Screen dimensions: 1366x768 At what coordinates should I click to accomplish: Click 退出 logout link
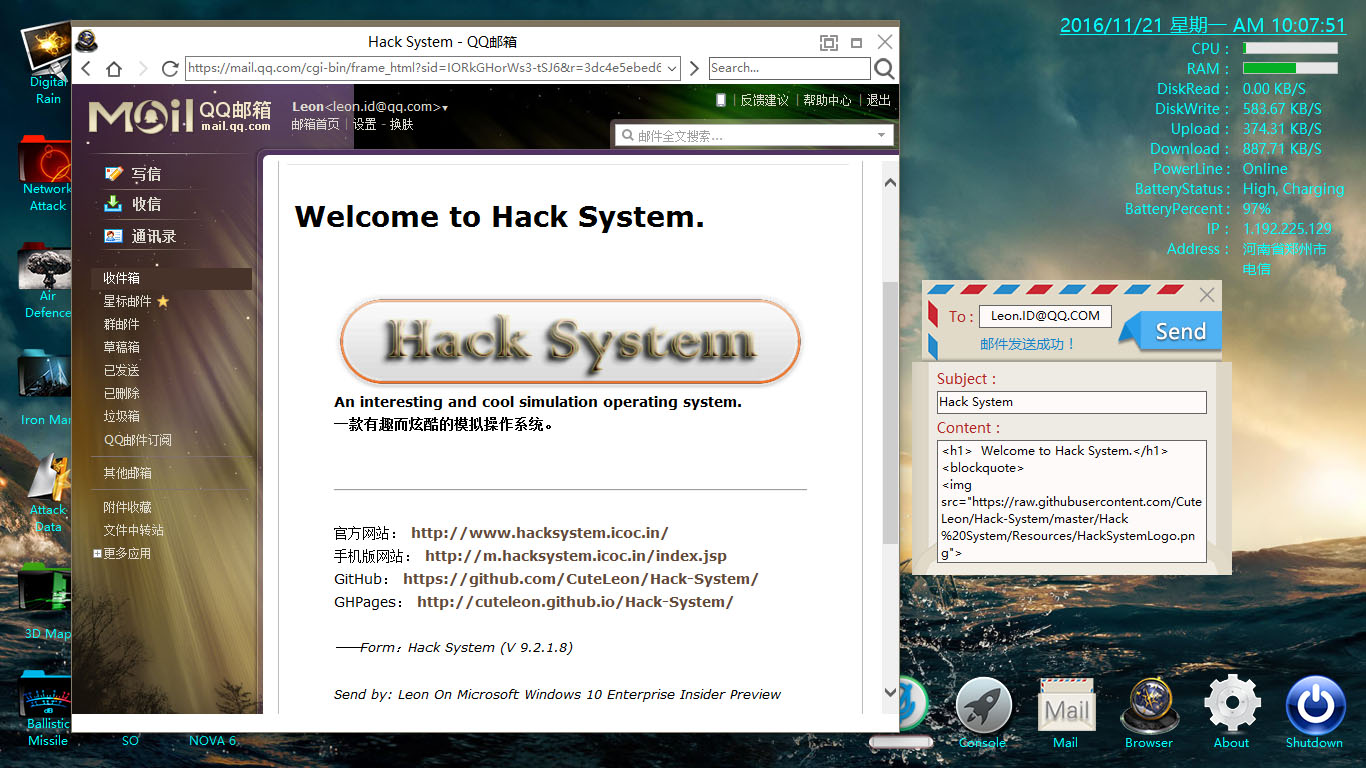pos(878,100)
